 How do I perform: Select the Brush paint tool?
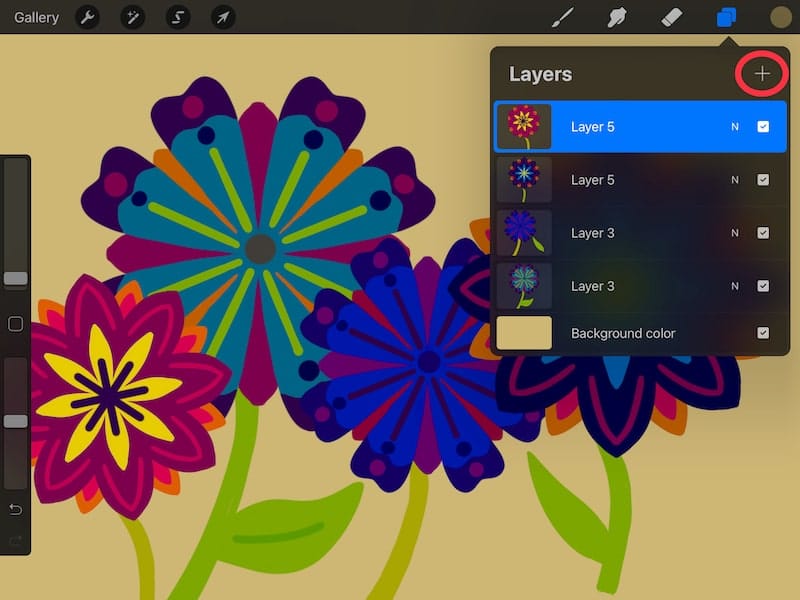pyautogui.click(x=563, y=17)
